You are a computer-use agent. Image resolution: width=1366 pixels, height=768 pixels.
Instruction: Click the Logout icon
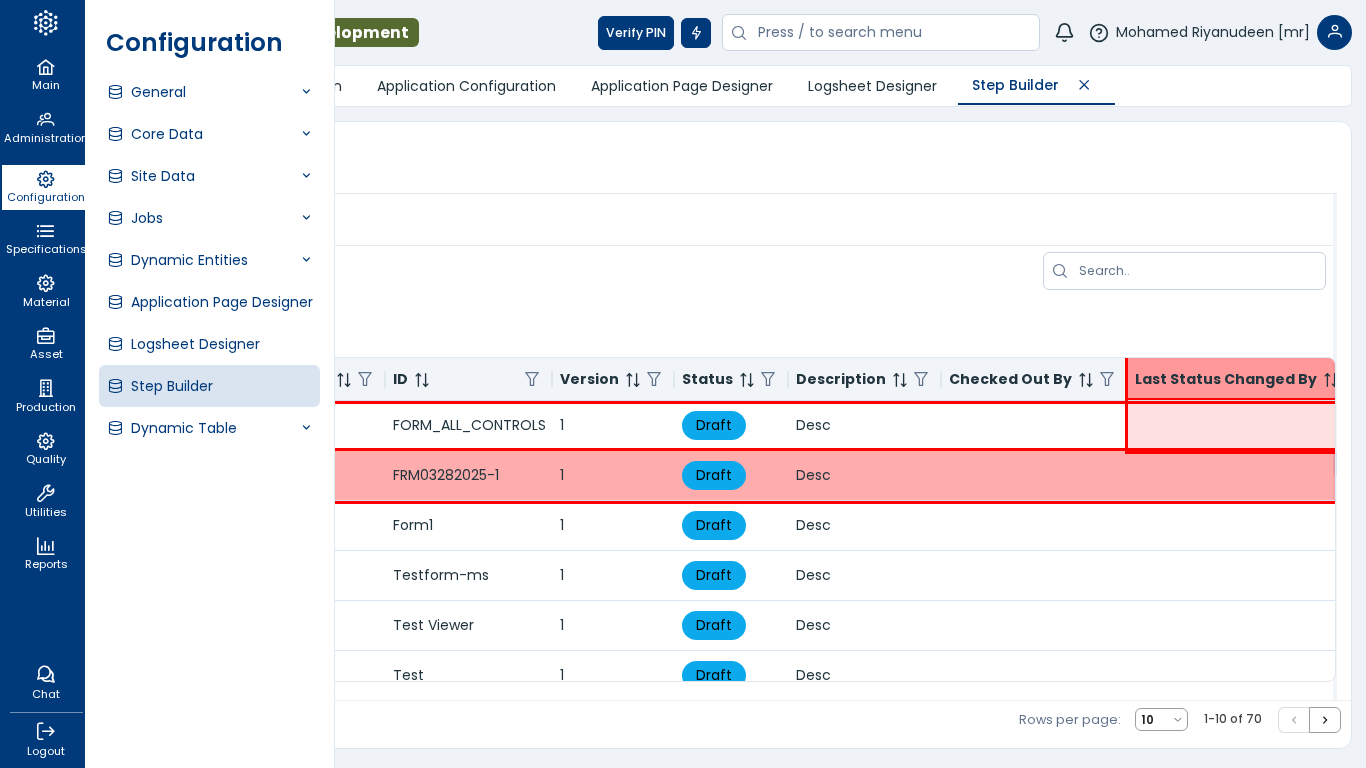point(45,739)
